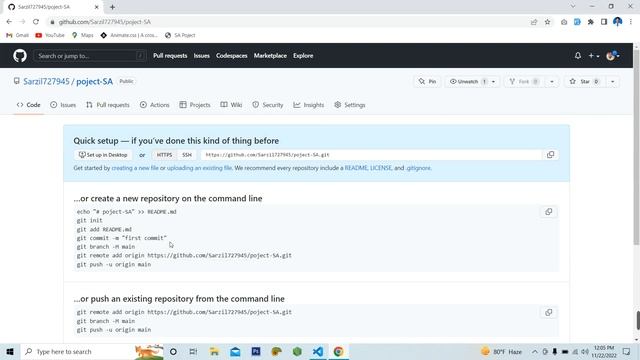Open the poject-SA repository name link

[94, 81]
